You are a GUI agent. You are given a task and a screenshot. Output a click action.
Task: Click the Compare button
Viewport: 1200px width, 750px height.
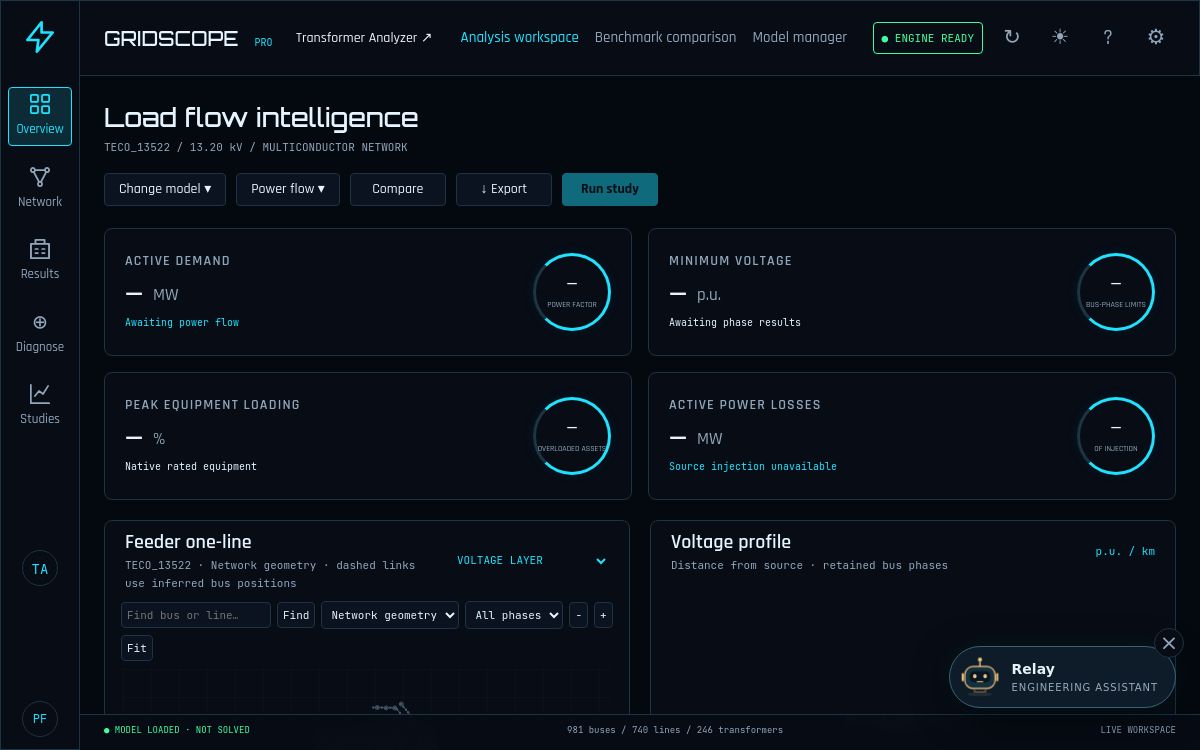click(x=398, y=189)
